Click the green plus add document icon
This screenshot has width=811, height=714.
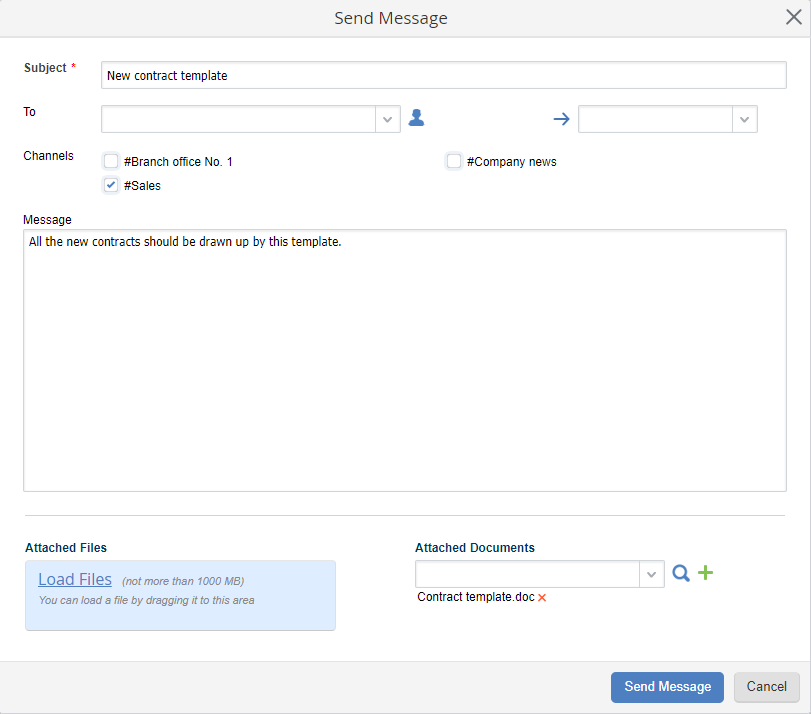click(x=705, y=573)
